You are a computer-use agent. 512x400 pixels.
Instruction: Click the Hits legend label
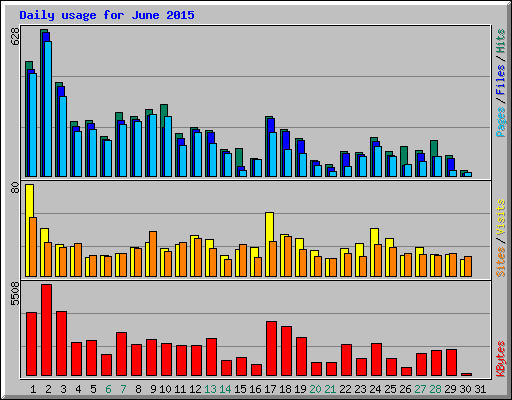click(501, 42)
